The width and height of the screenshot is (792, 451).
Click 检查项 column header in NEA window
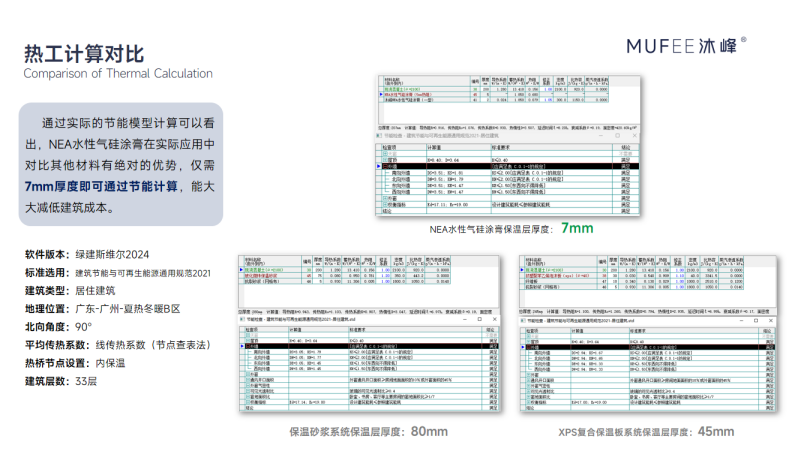402,147
